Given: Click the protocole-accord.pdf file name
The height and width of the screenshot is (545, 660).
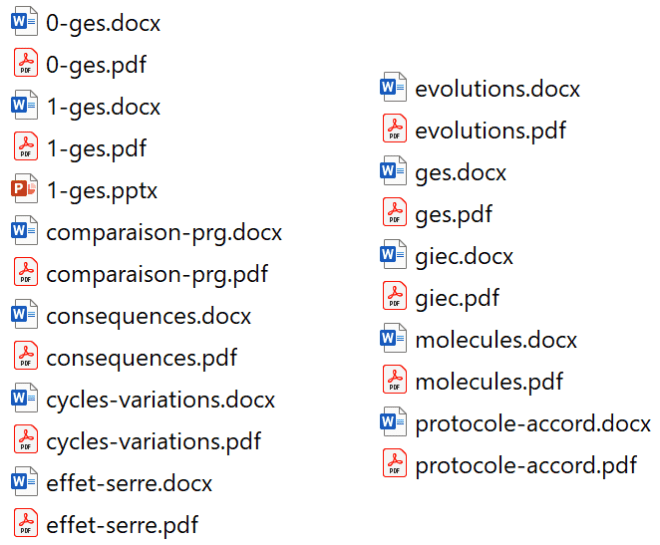Looking at the screenshot, I should [x=526, y=465].
